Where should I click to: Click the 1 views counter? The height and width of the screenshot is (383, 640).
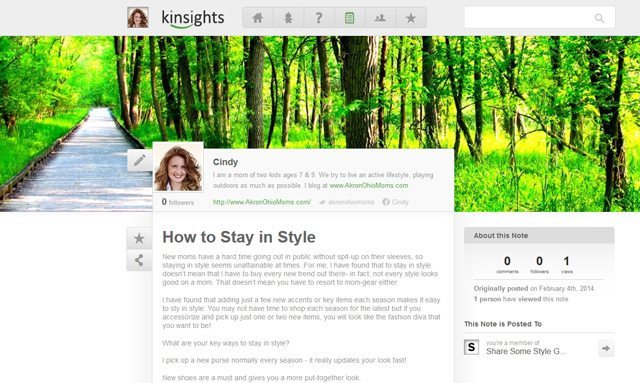point(567,265)
